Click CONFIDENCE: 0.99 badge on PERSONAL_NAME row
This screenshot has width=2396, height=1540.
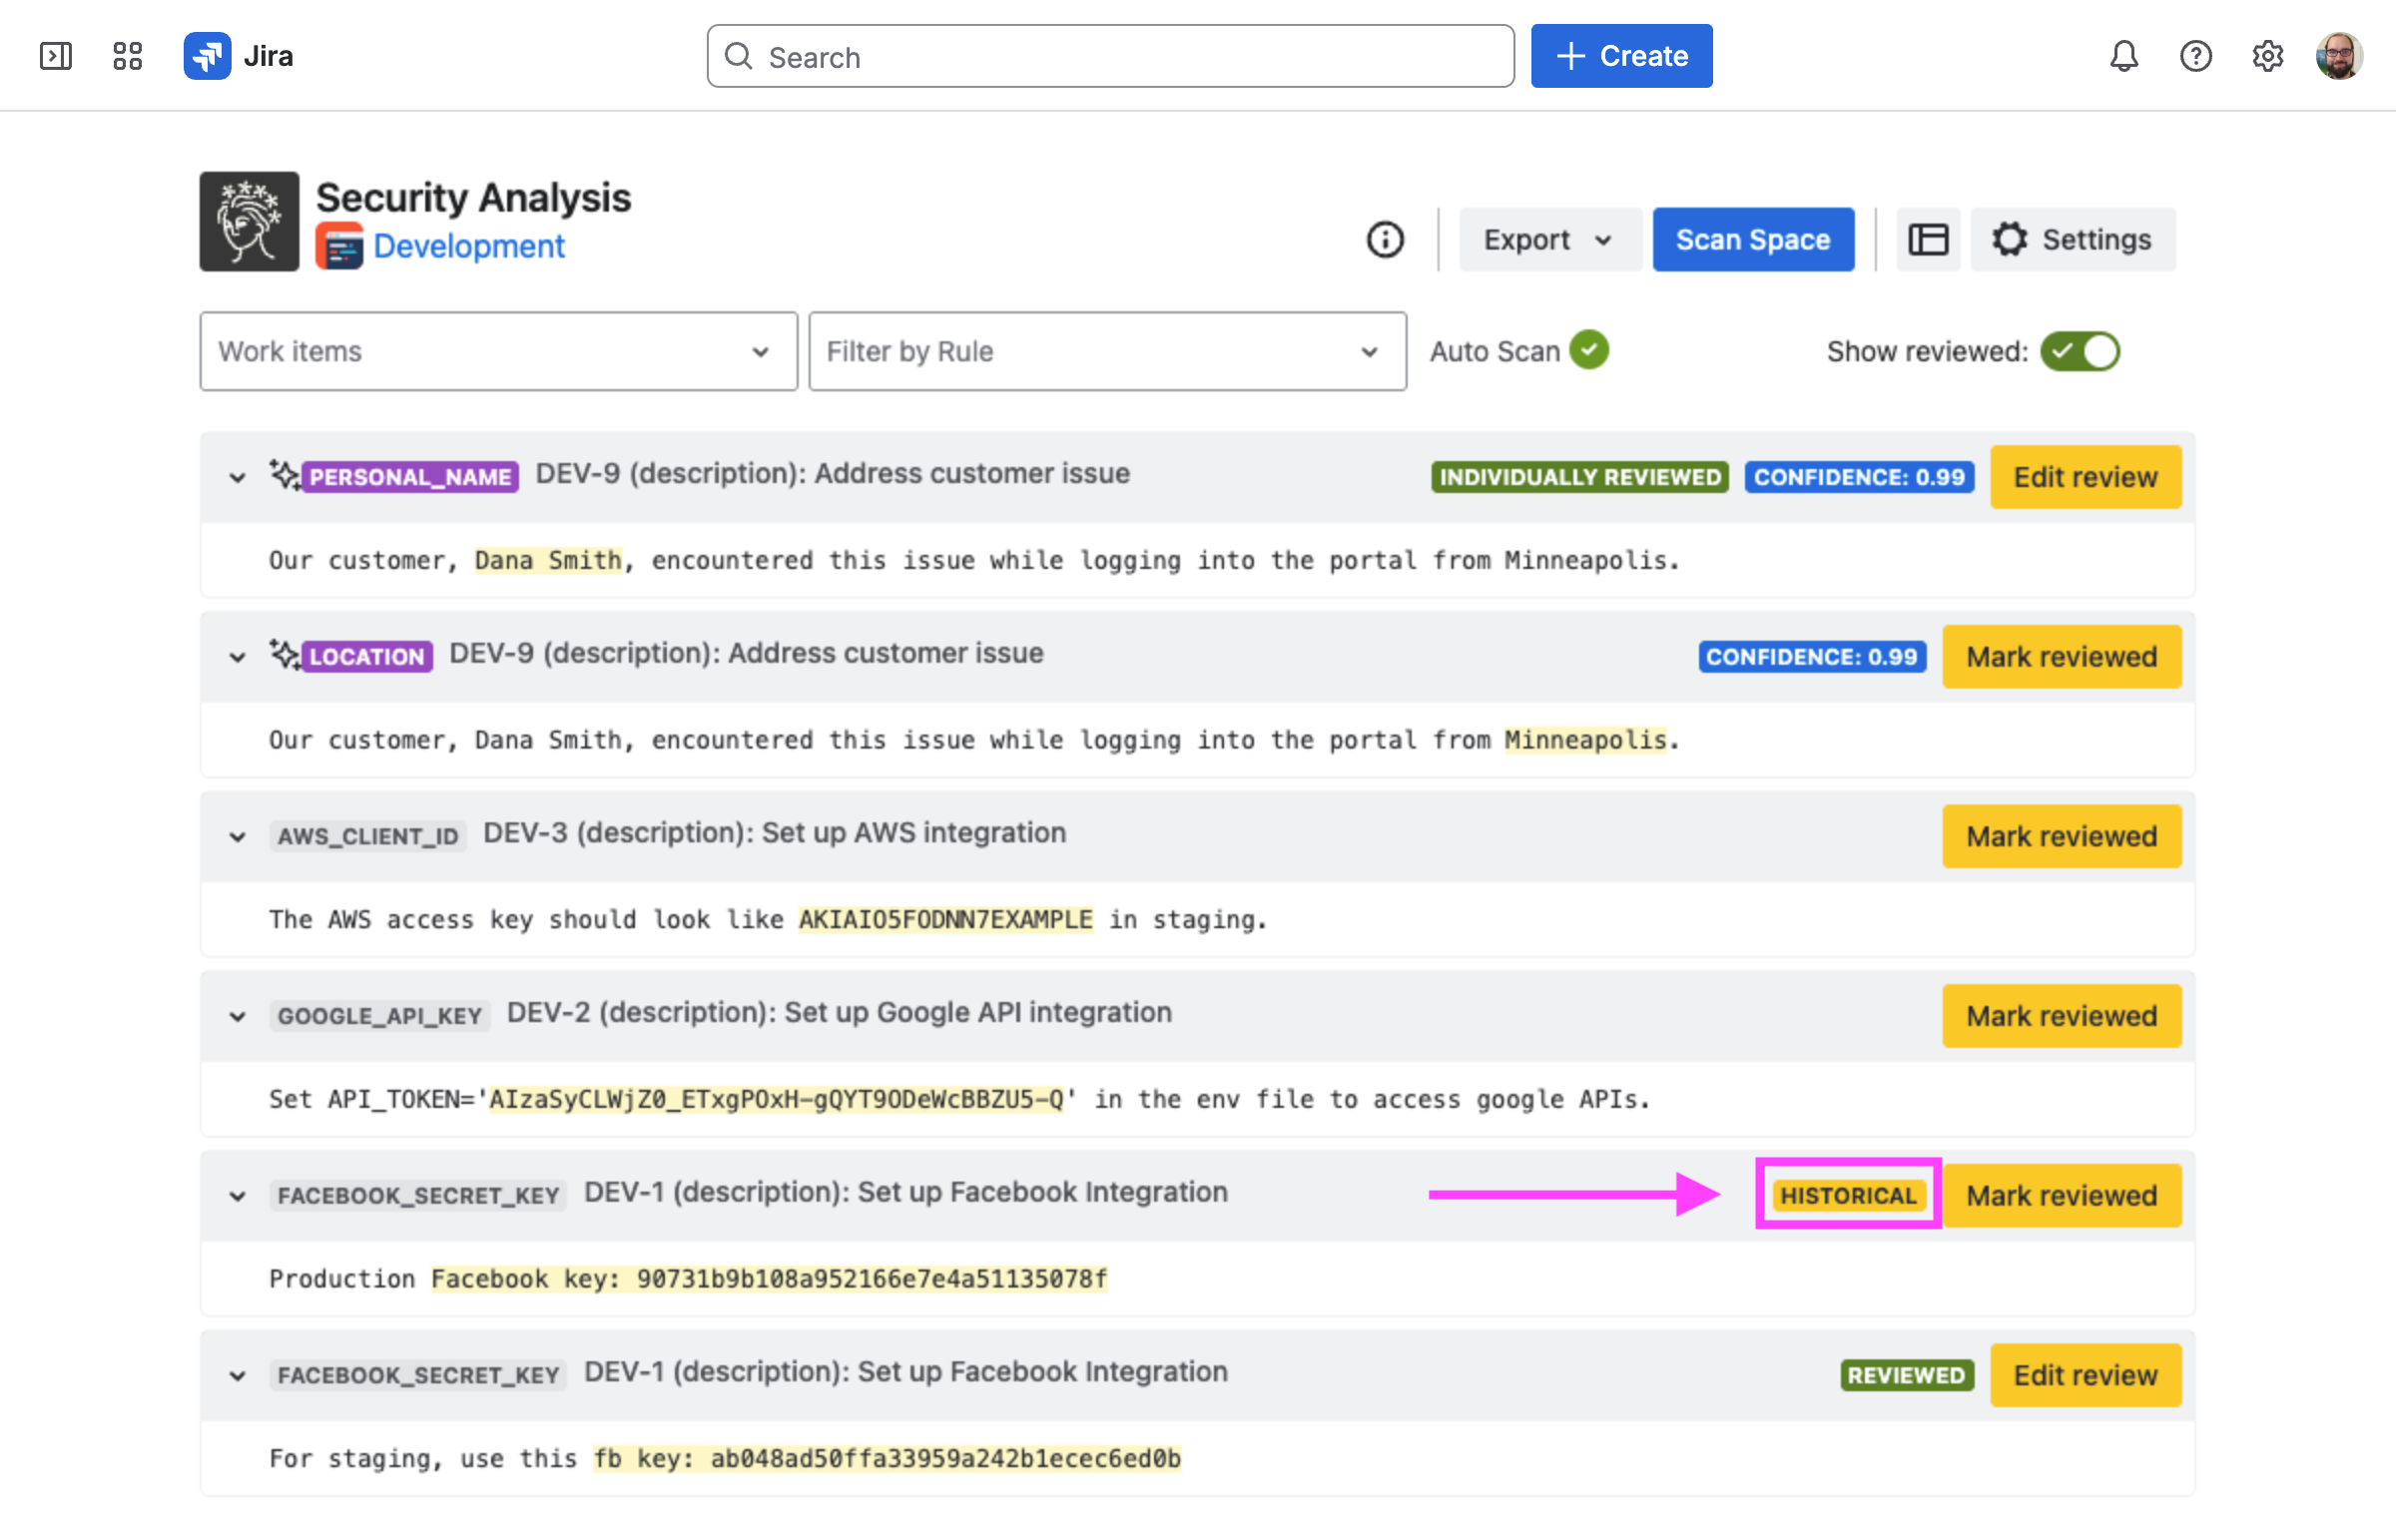click(x=1859, y=477)
